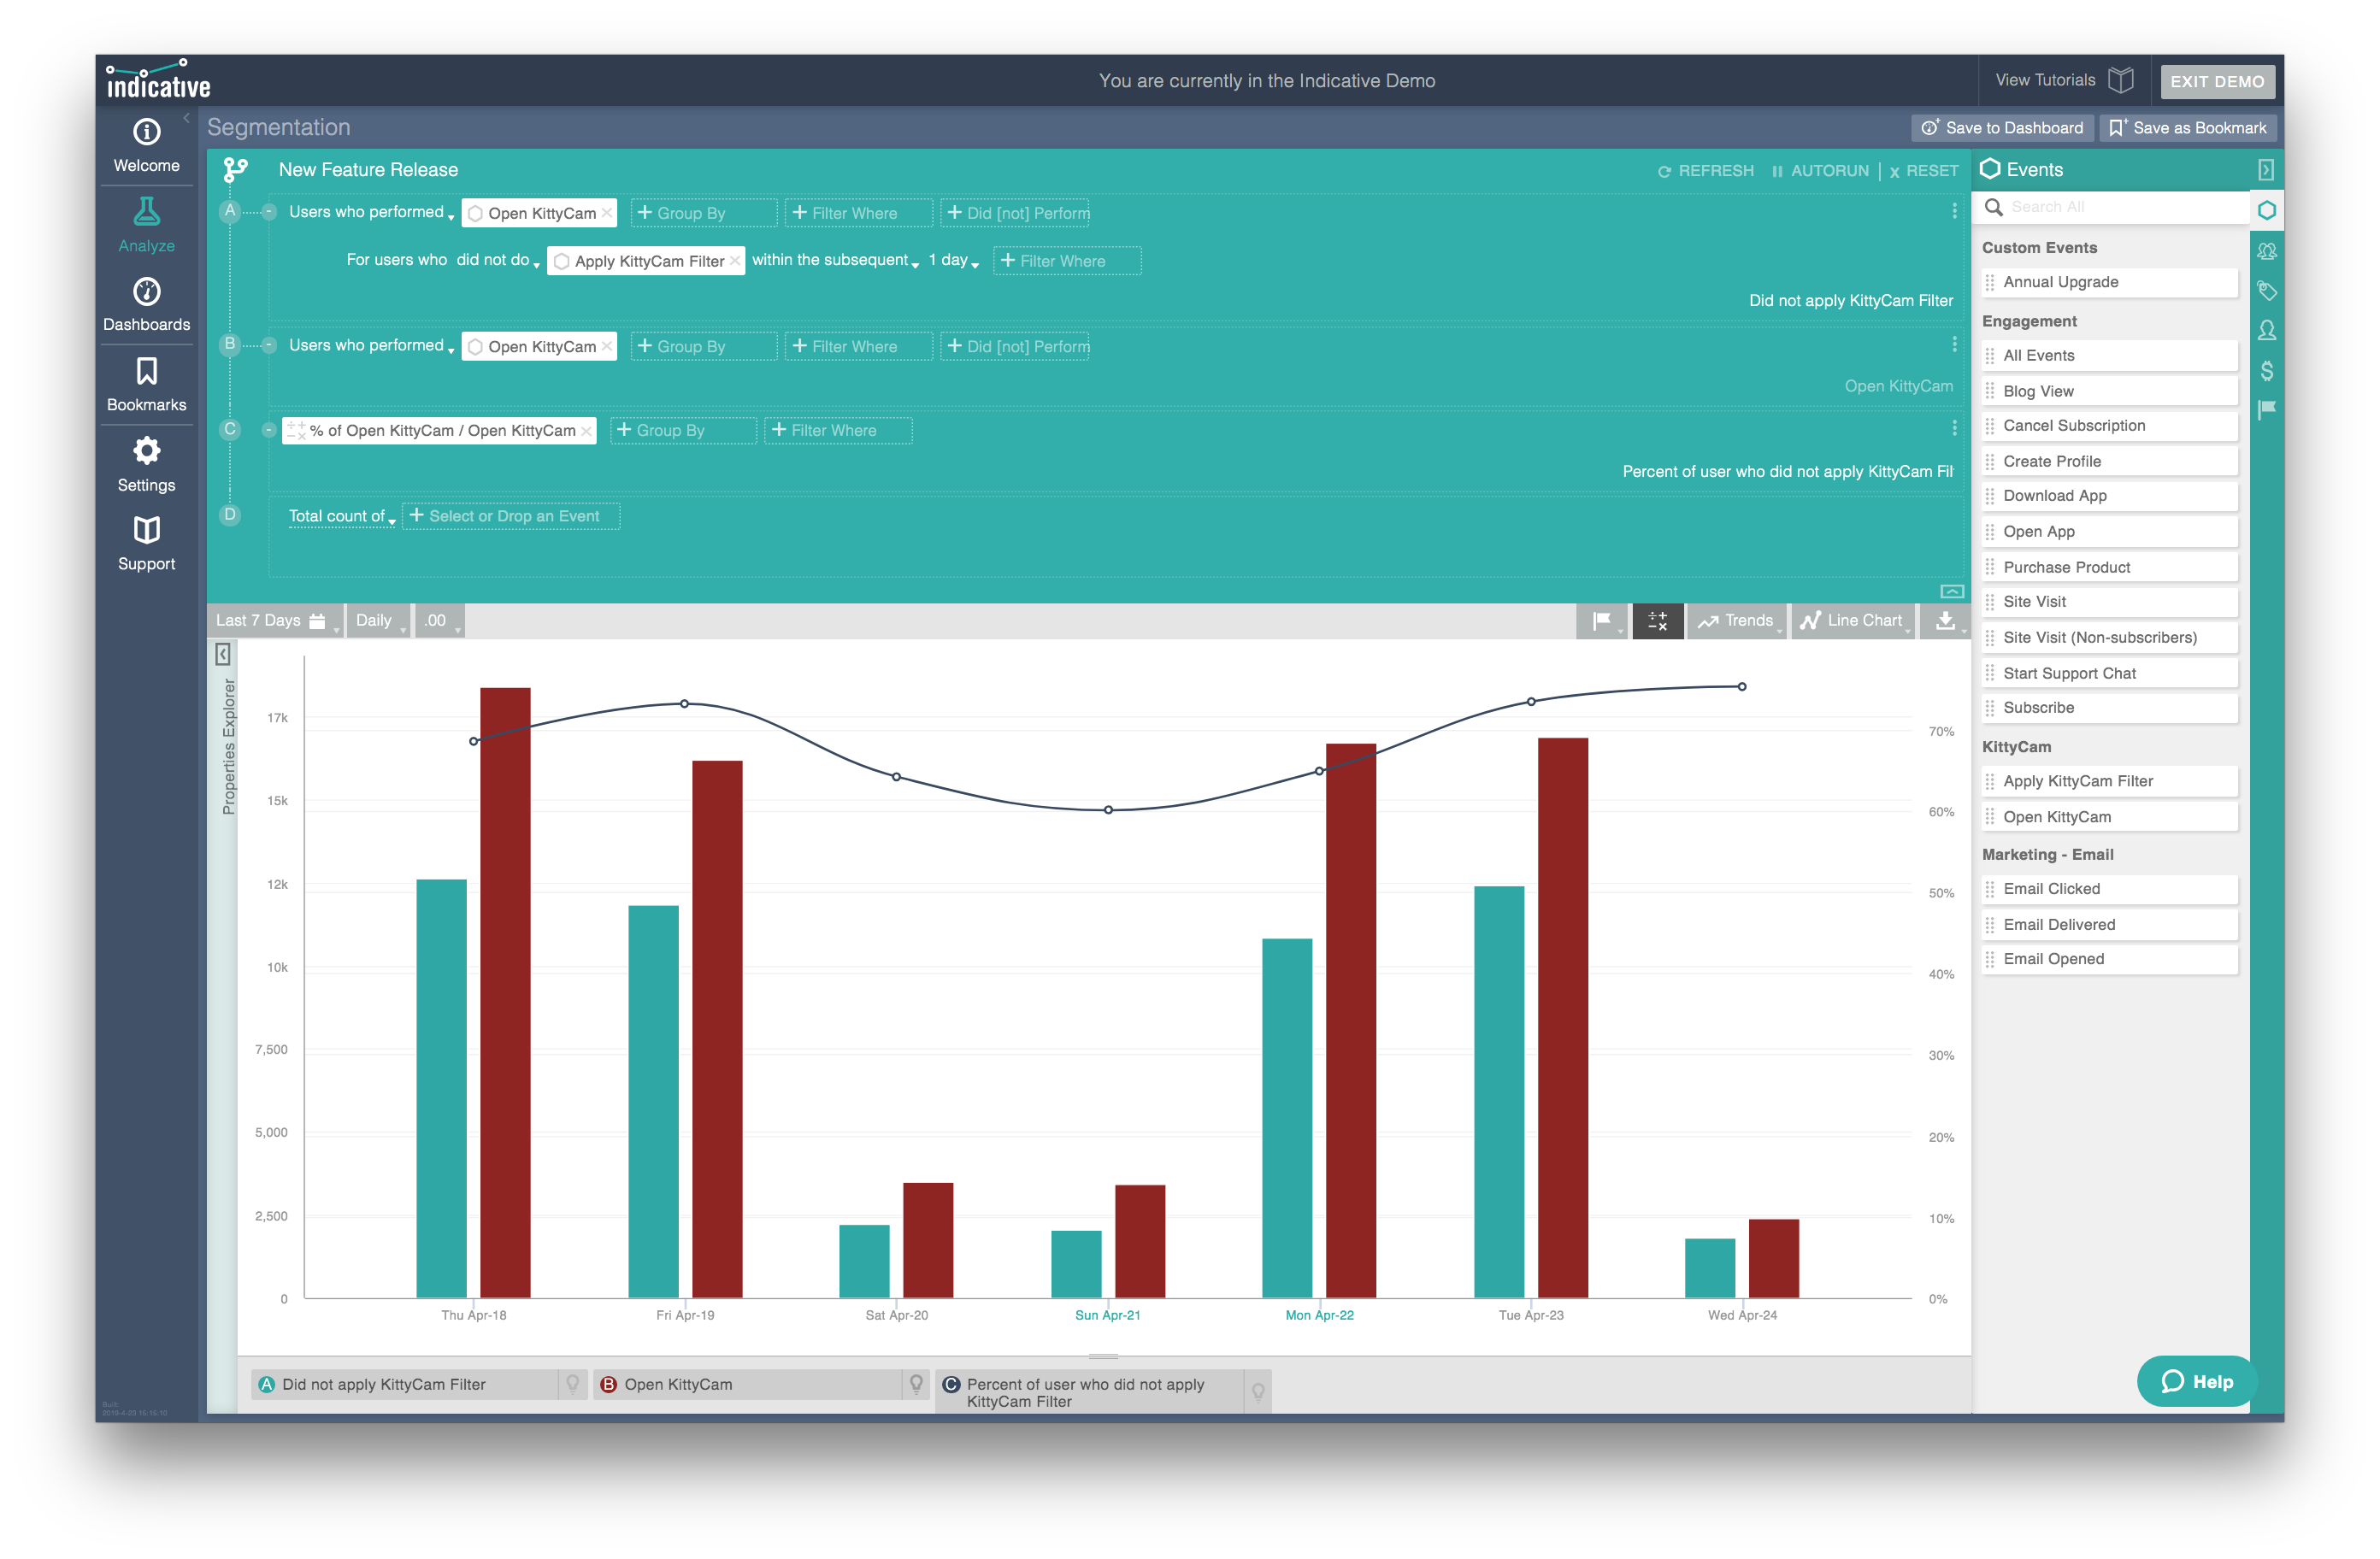Viewport: 2380px width, 1559px height.
Task: Open row C three-dot options menu
Action: coord(1954,428)
